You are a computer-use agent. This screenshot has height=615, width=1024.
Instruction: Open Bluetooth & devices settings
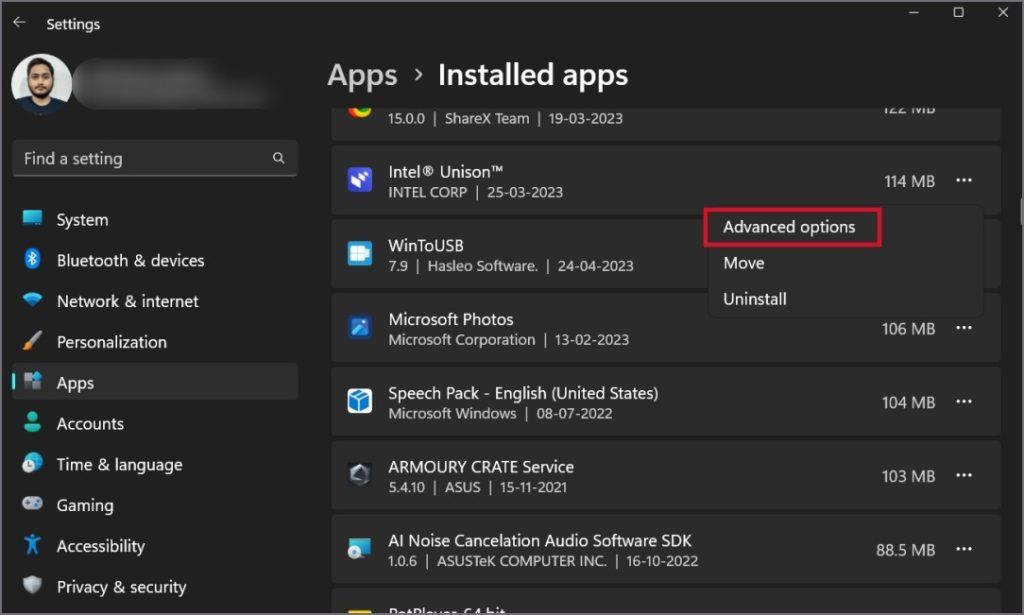pyautogui.click(x=155, y=260)
